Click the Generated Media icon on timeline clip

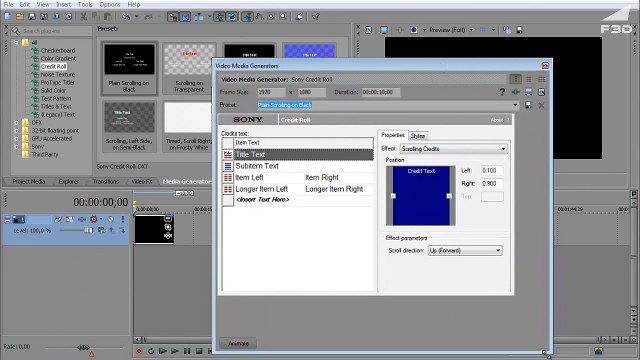pos(168,218)
